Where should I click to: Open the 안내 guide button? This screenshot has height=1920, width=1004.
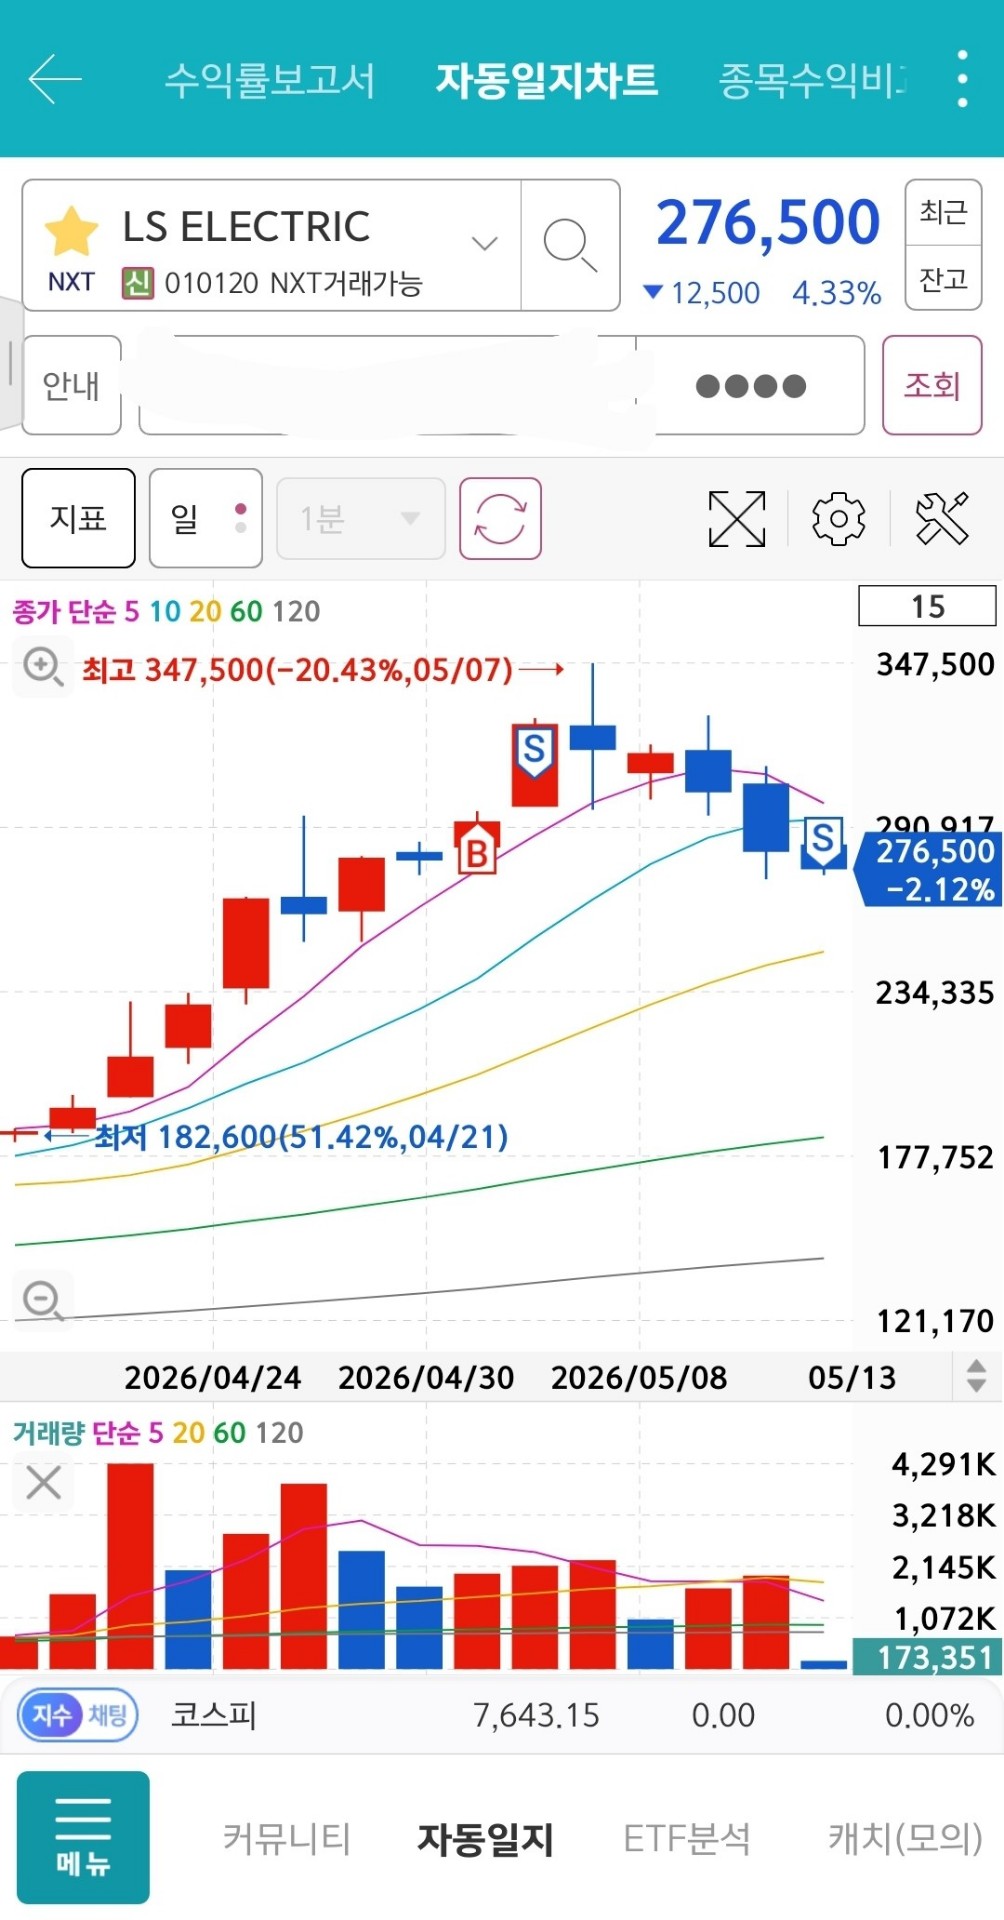pos(71,385)
